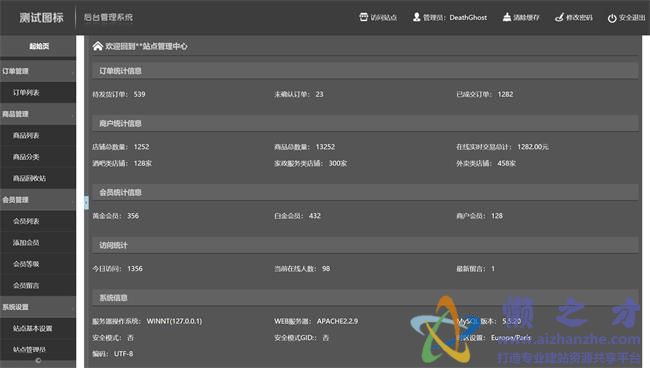Click the 会员统计信息 section header
The image size is (650, 368).
click(x=365, y=192)
